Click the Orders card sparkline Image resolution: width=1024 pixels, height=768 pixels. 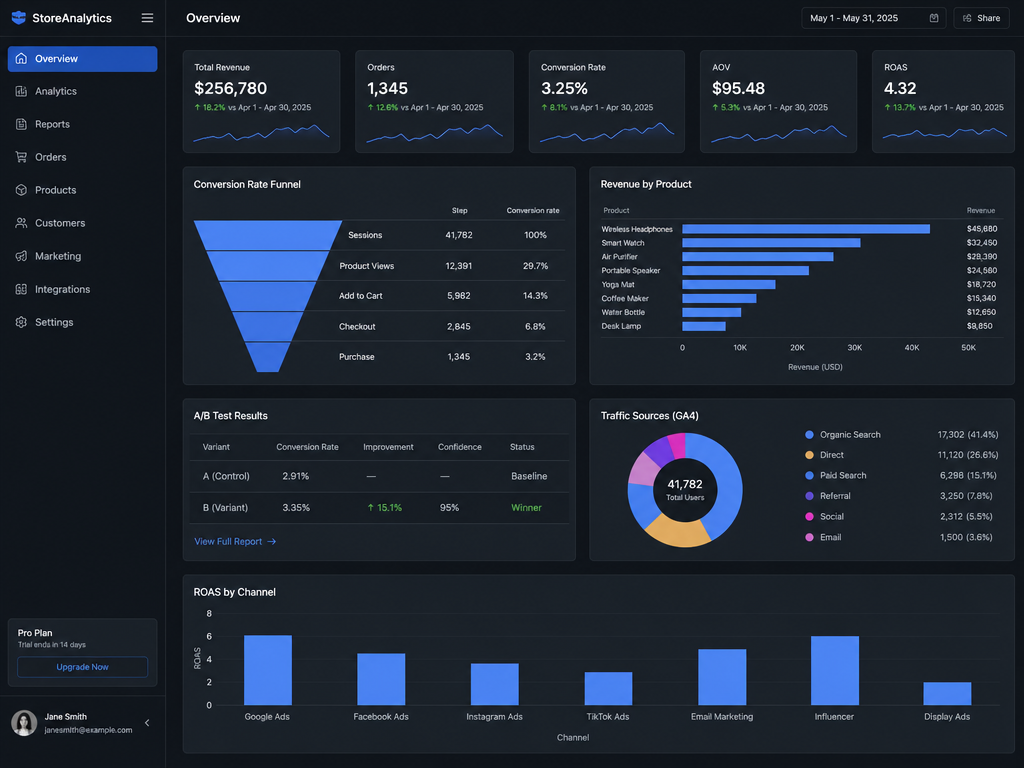tap(434, 133)
